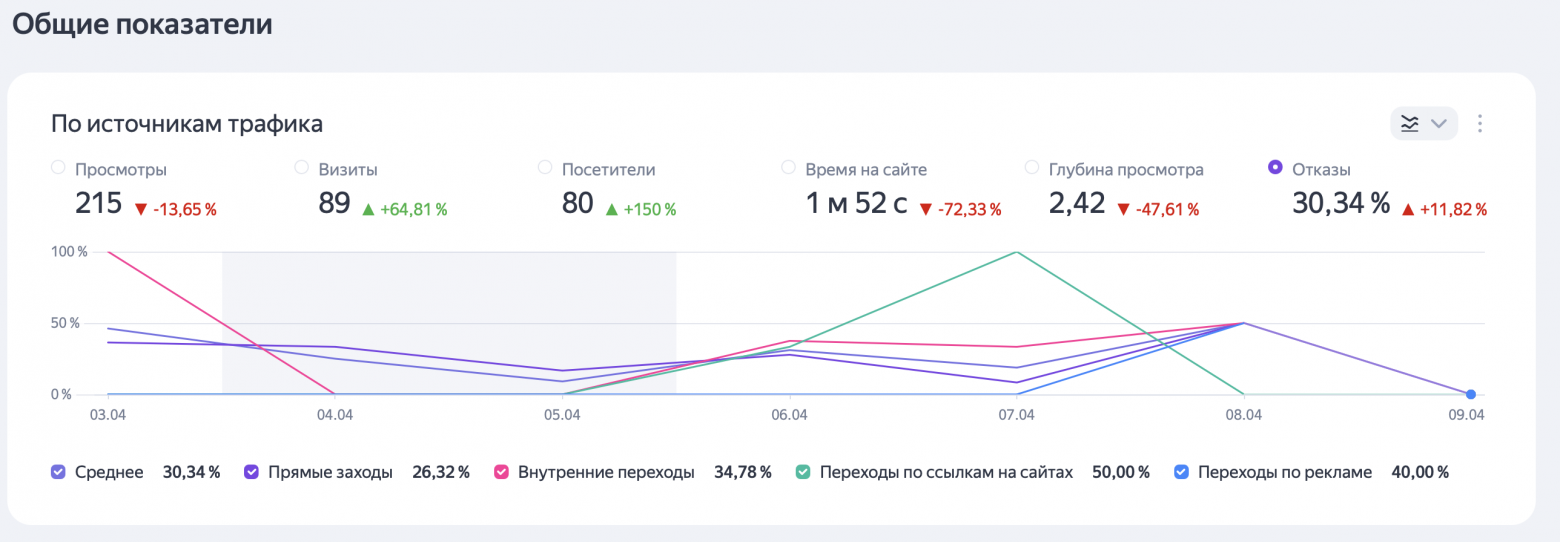Click the По источникам трафика widget title
Image resolution: width=1560 pixels, height=542 pixels.
coord(187,125)
